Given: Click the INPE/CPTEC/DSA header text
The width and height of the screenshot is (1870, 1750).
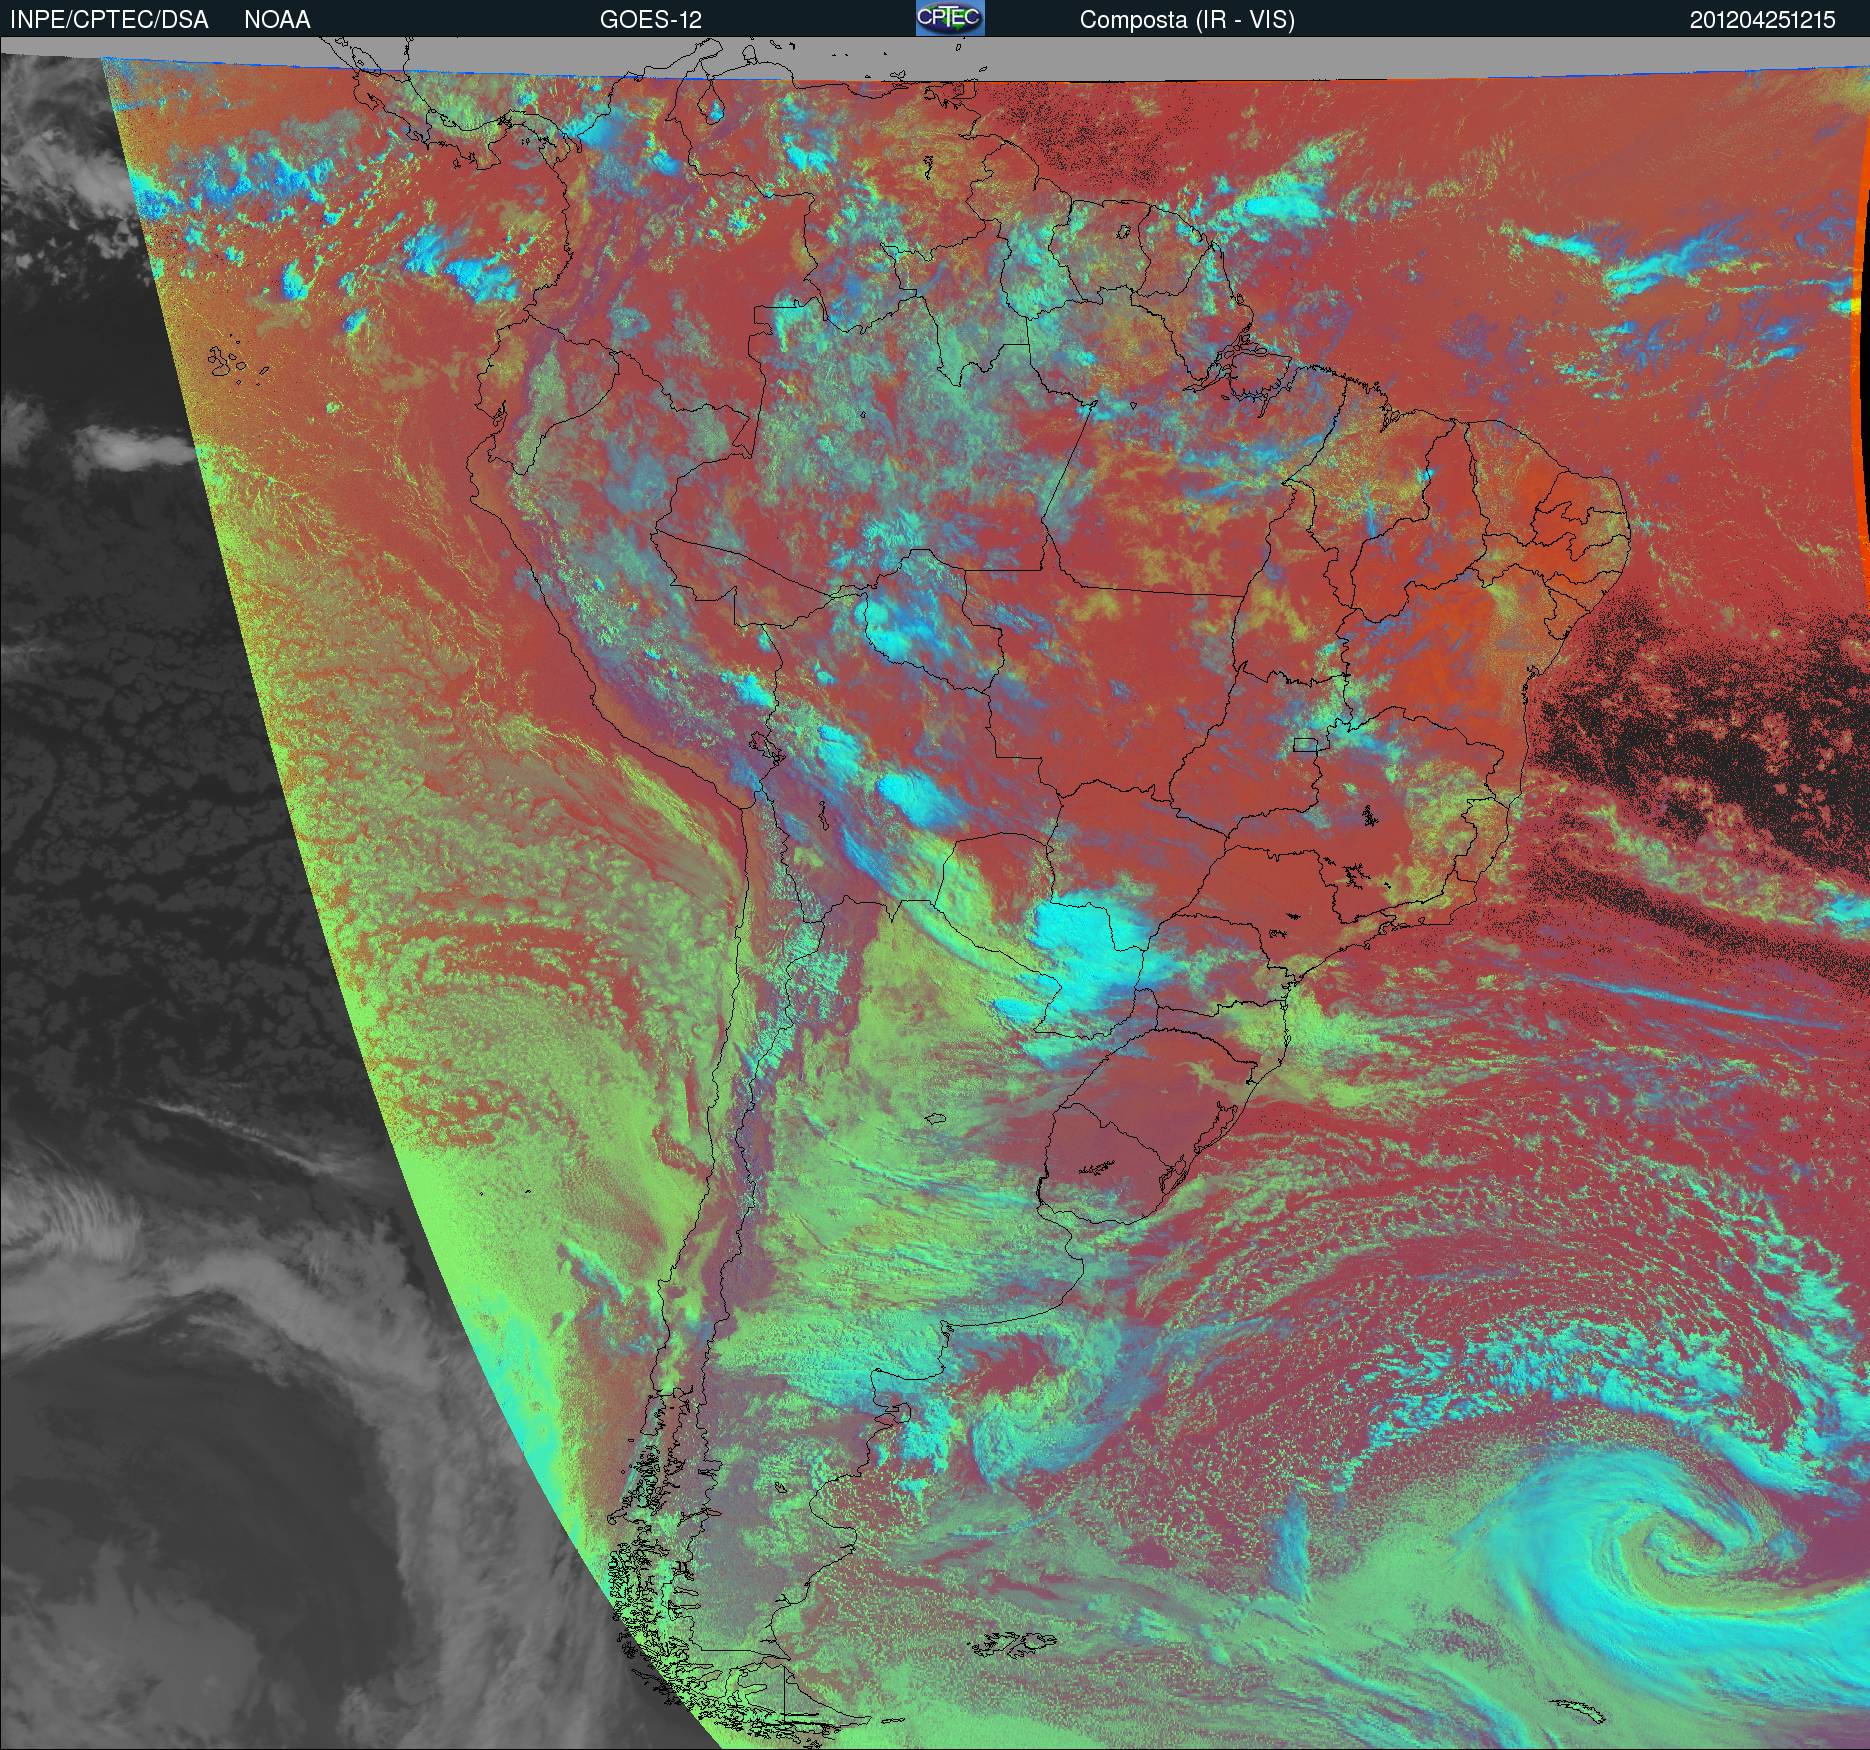Looking at the screenshot, I should pos(109,20).
